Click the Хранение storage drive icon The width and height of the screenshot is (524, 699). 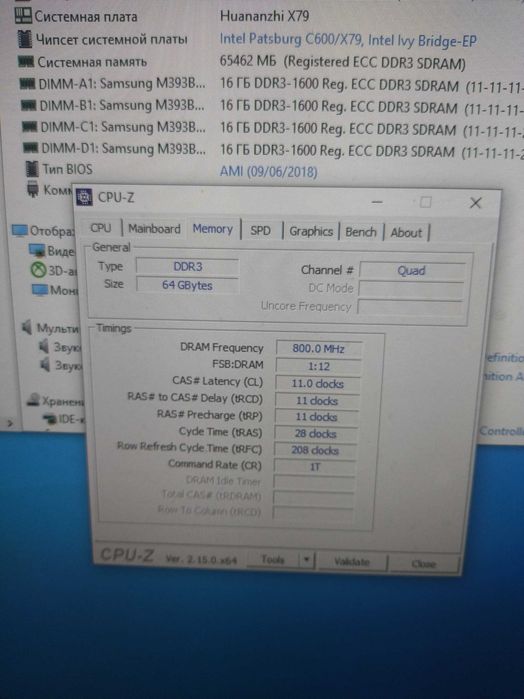click(x=33, y=400)
